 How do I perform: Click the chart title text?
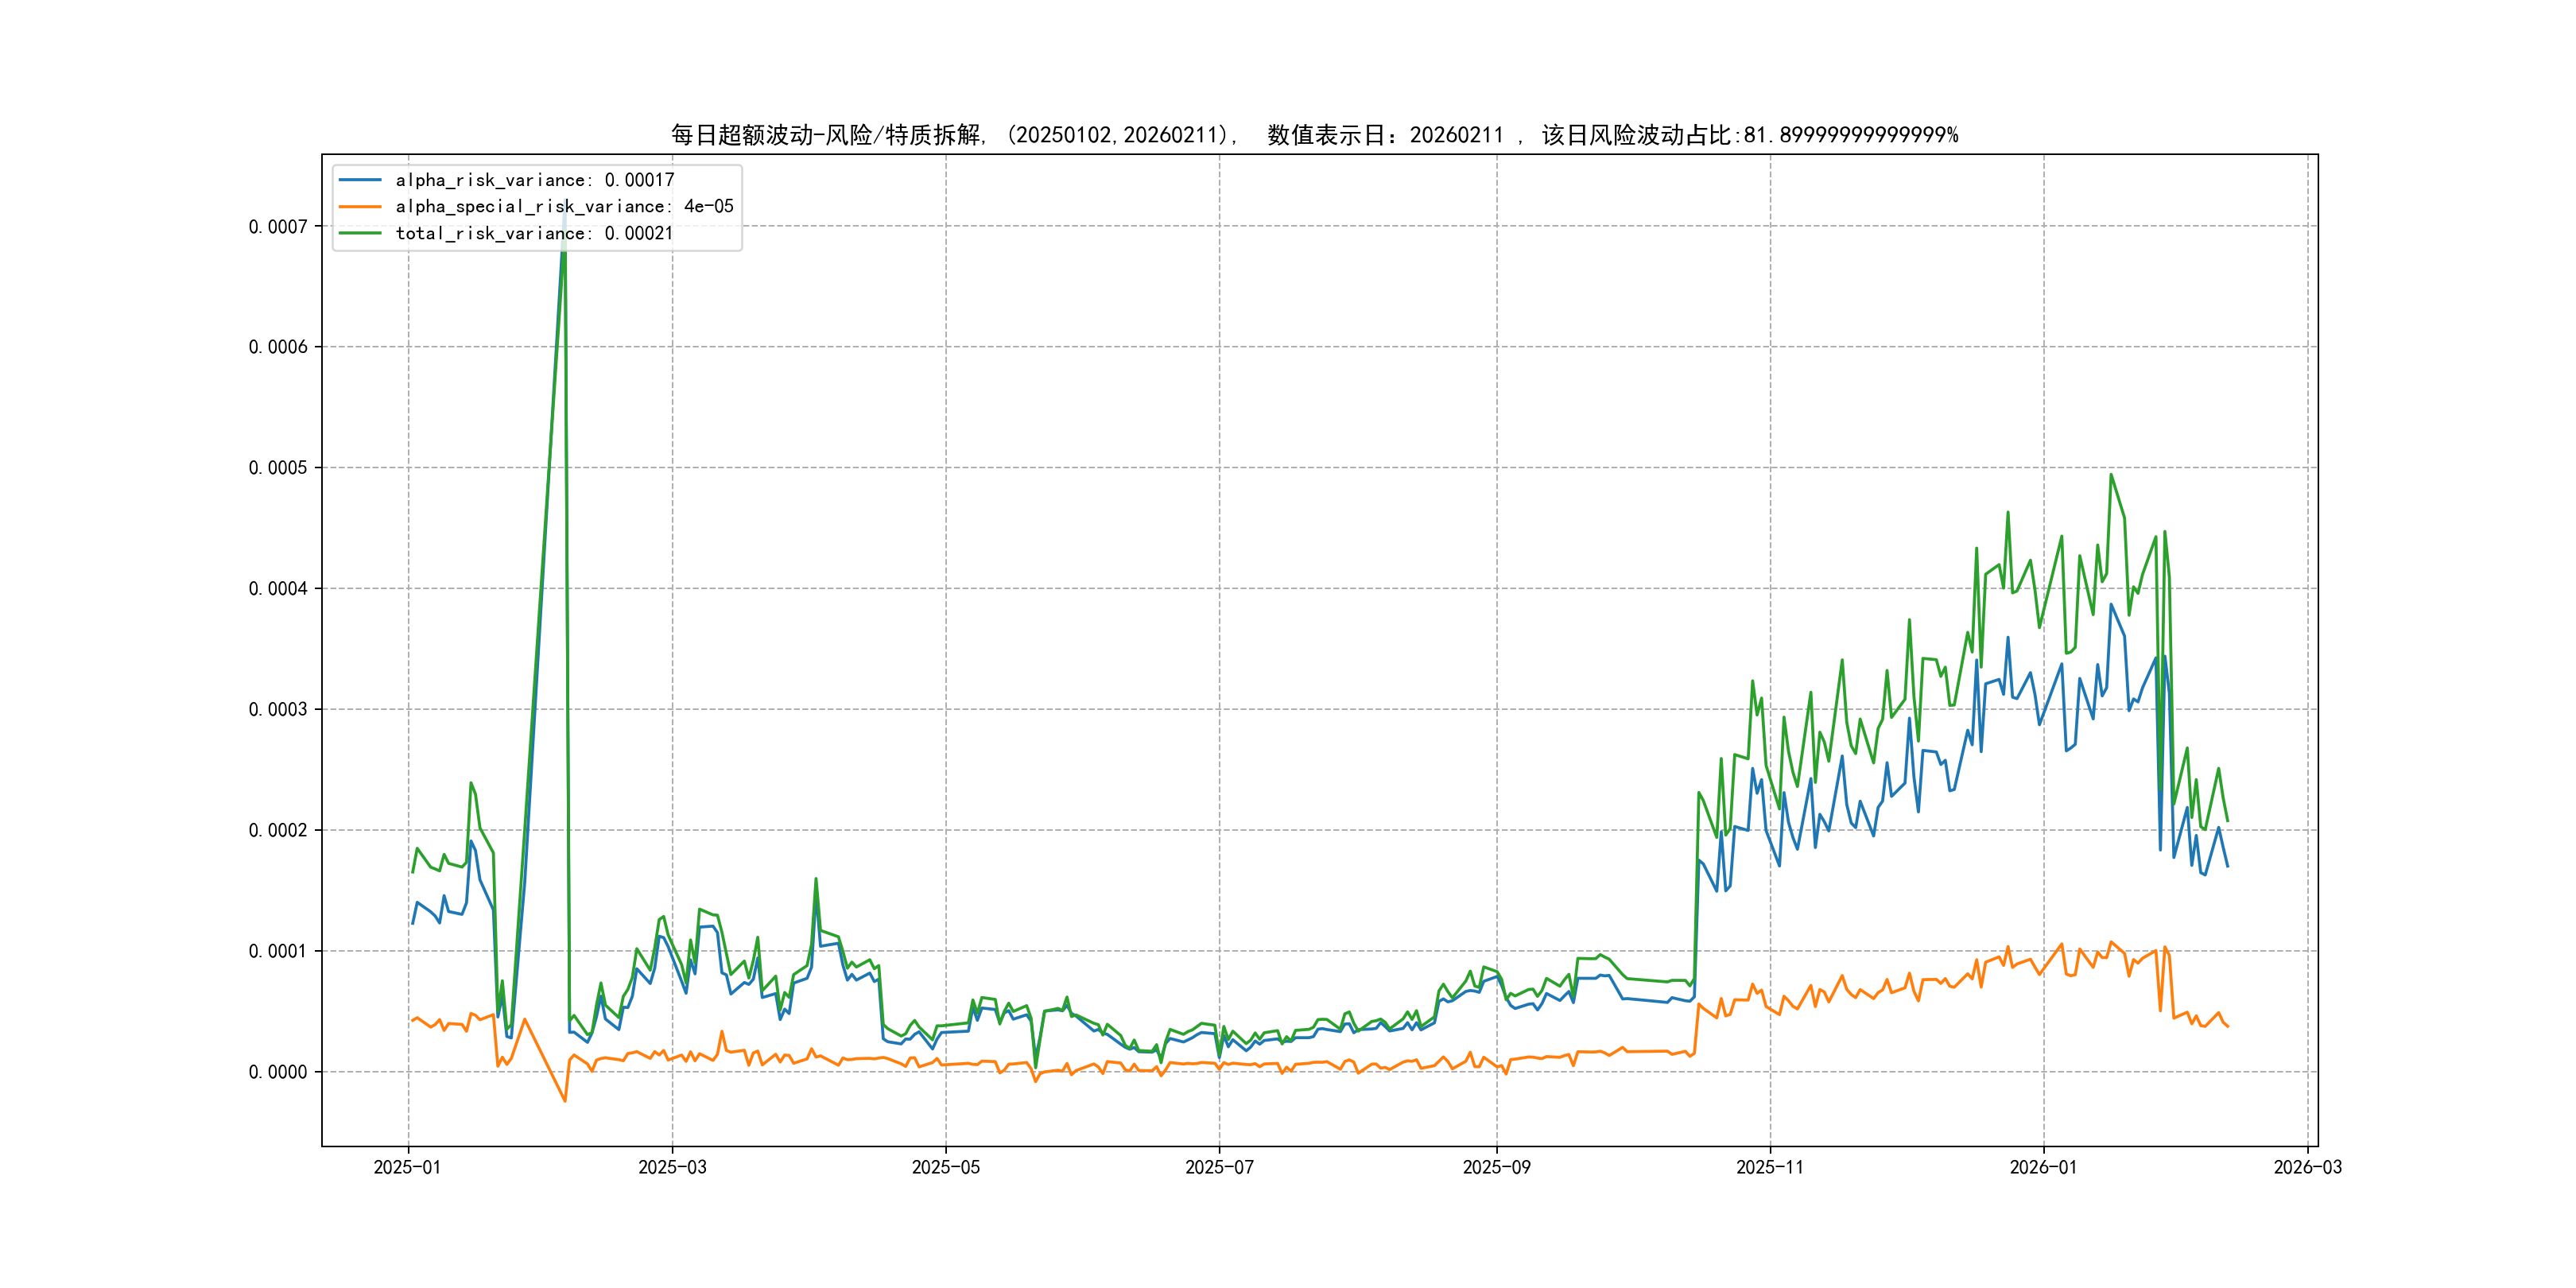(1314, 135)
